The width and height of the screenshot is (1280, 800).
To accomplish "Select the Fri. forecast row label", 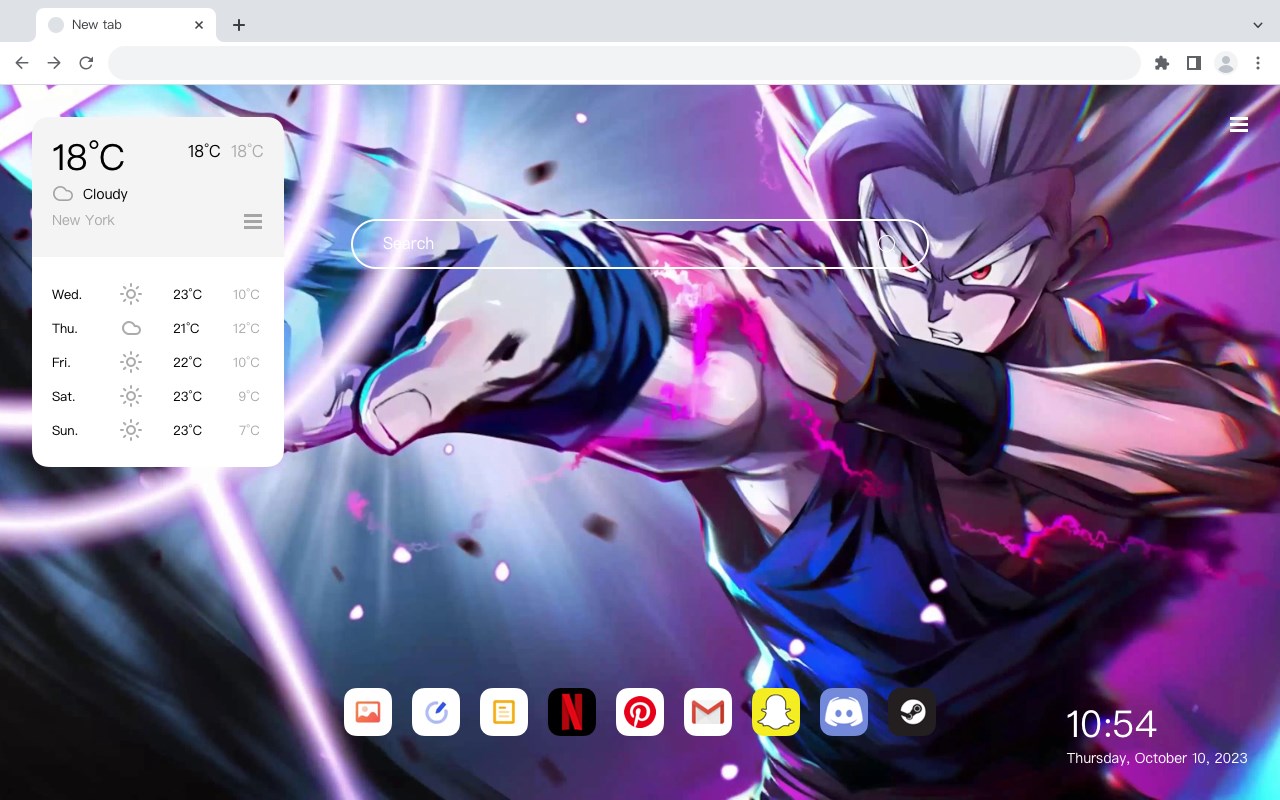I will (x=61, y=362).
